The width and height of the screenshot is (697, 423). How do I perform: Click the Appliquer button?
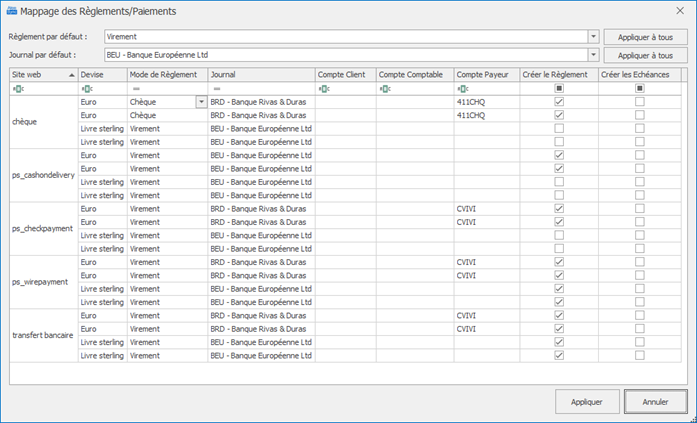pyautogui.click(x=586, y=401)
